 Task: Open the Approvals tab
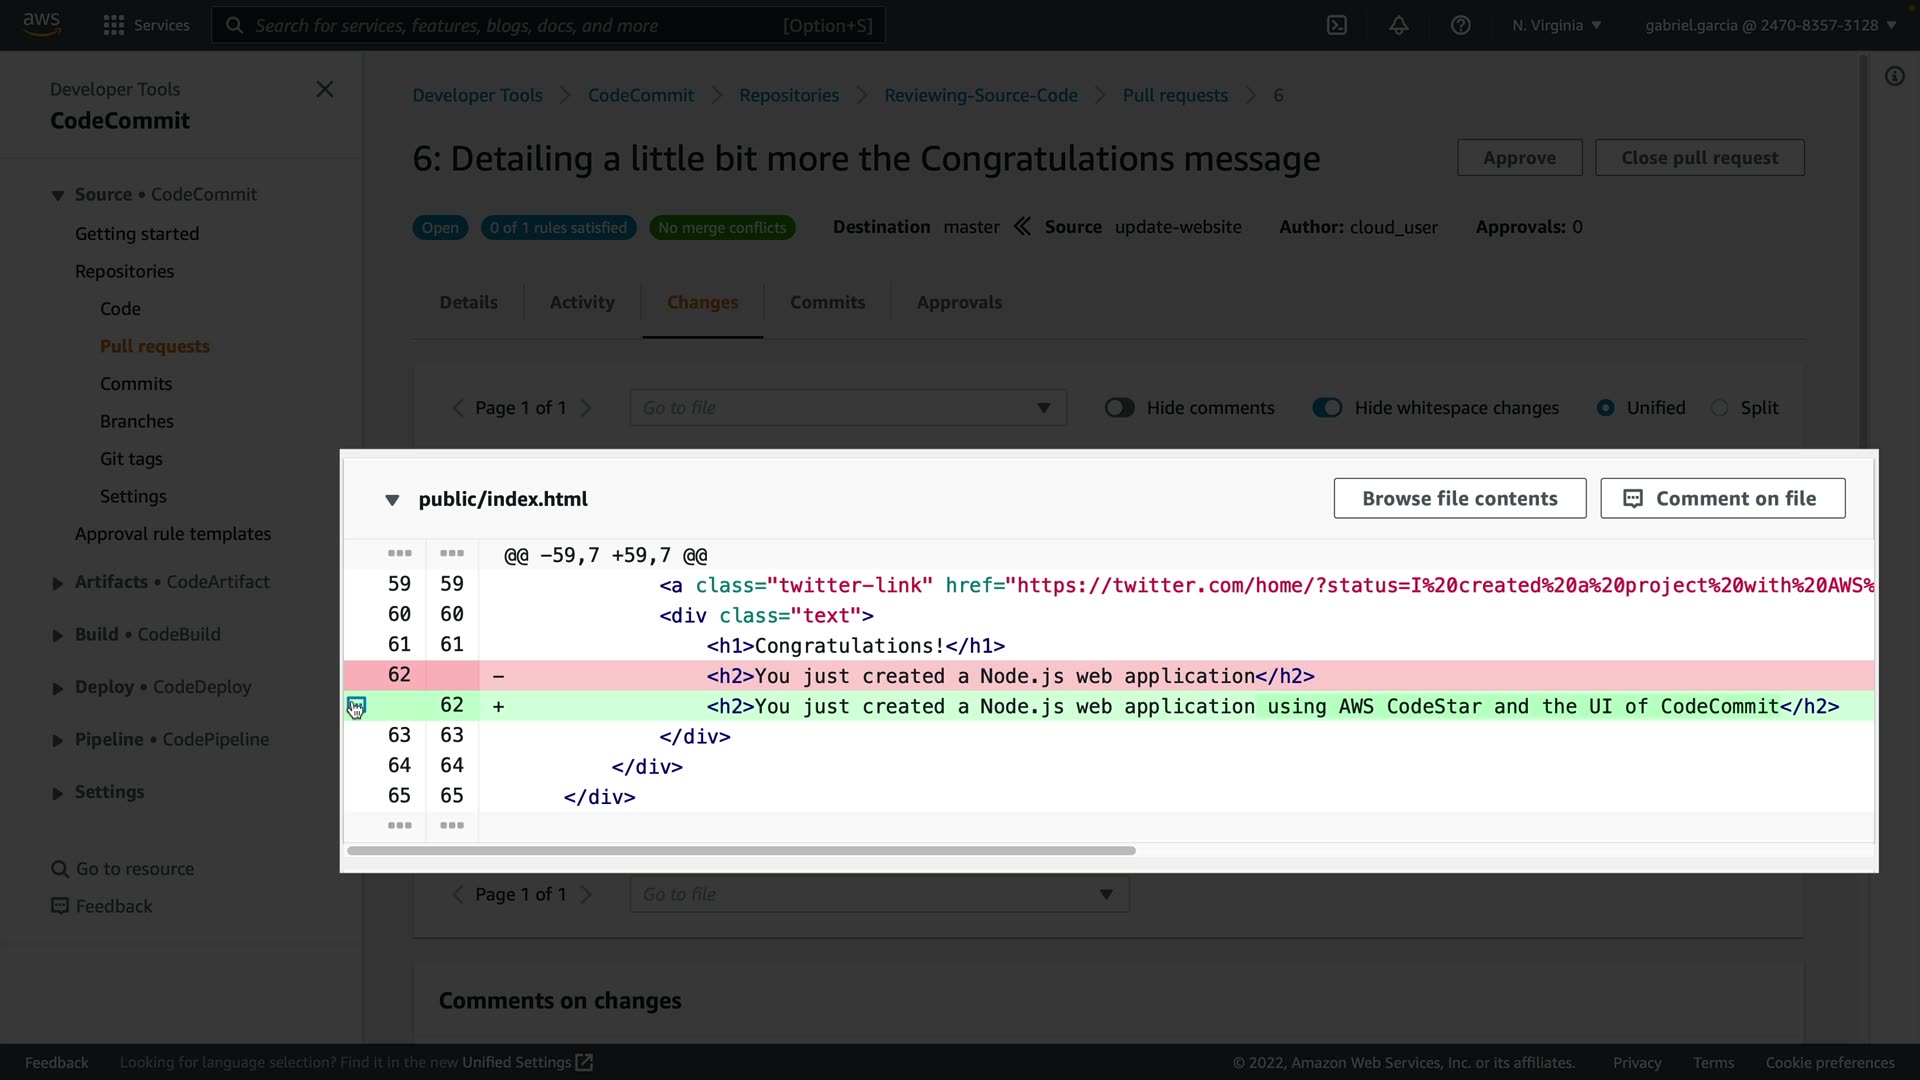click(x=959, y=302)
